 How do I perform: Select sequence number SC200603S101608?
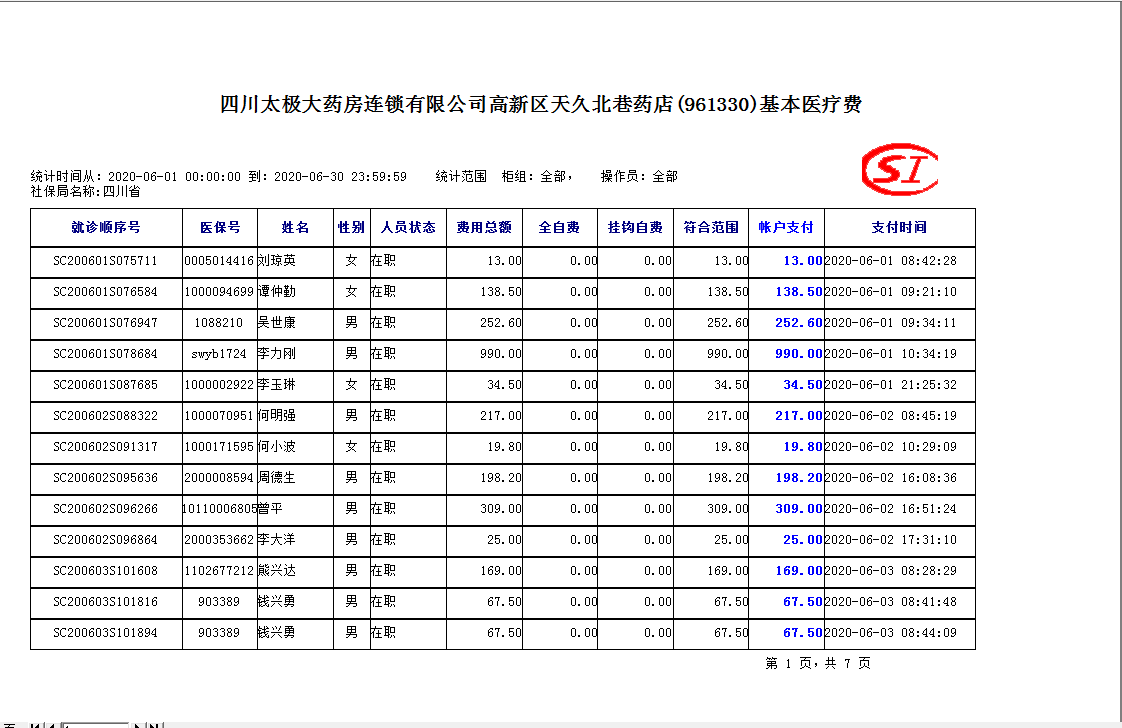coord(105,571)
